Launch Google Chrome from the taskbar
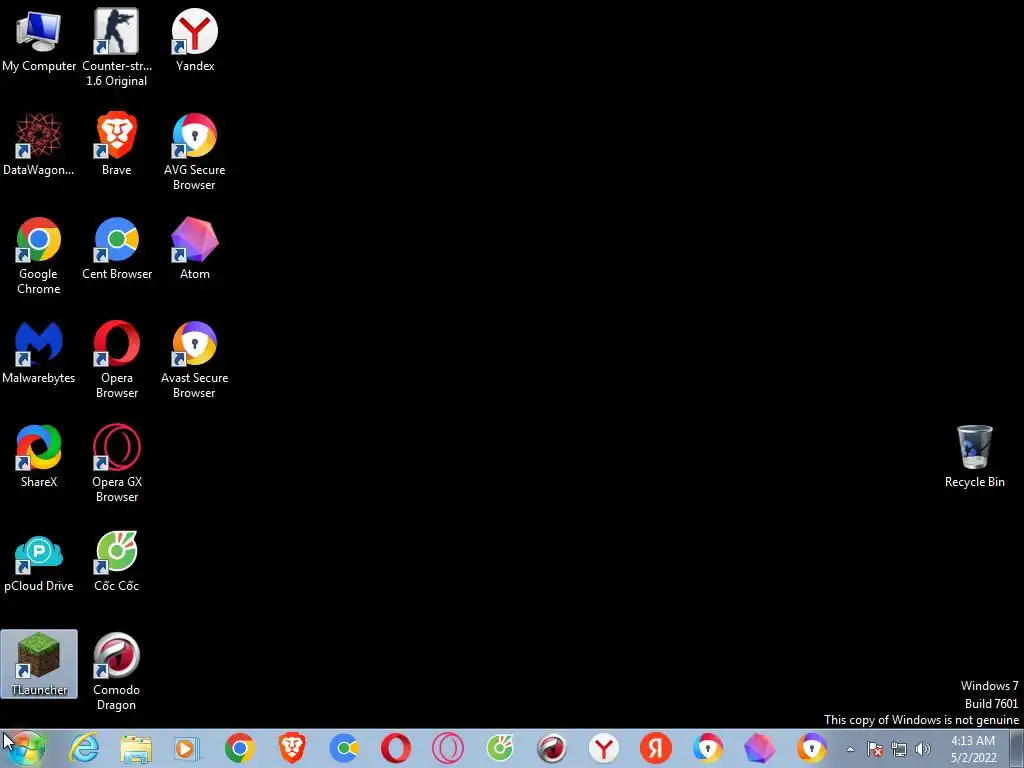The width and height of the screenshot is (1024, 768). (240, 748)
